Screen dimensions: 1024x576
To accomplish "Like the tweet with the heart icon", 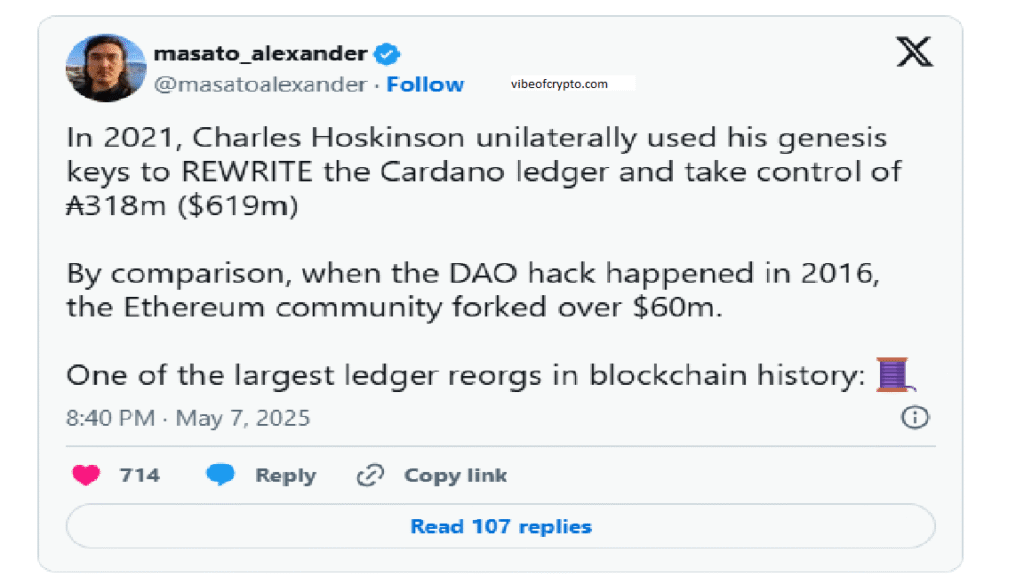I will 86,476.
